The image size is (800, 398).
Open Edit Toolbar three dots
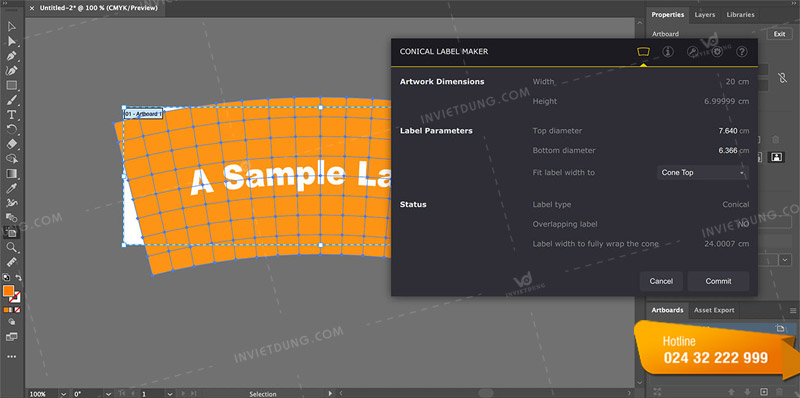[x=12, y=356]
